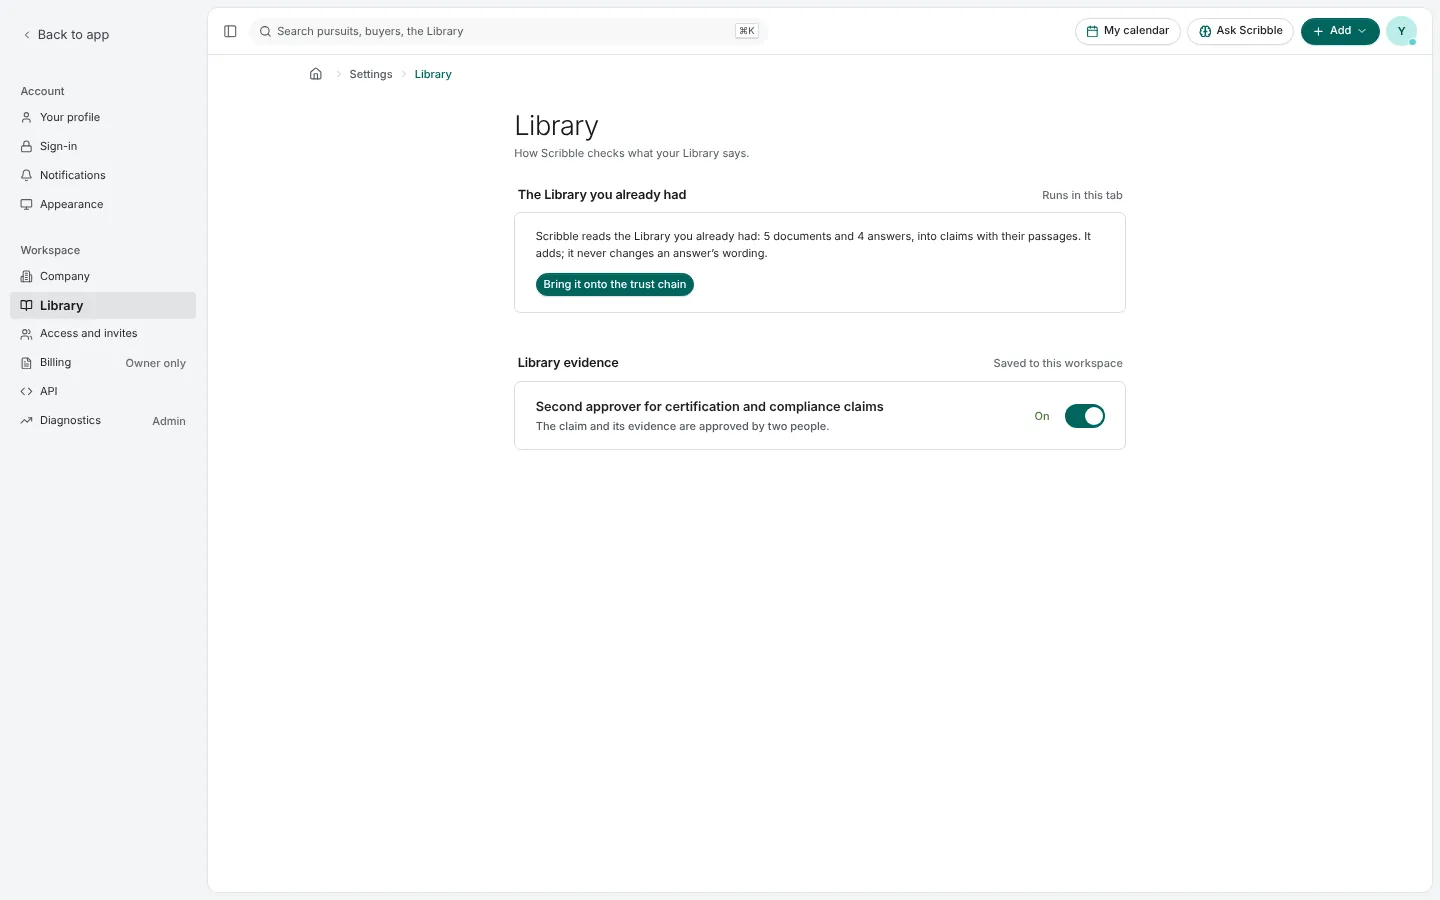Open My calendar

[1128, 31]
